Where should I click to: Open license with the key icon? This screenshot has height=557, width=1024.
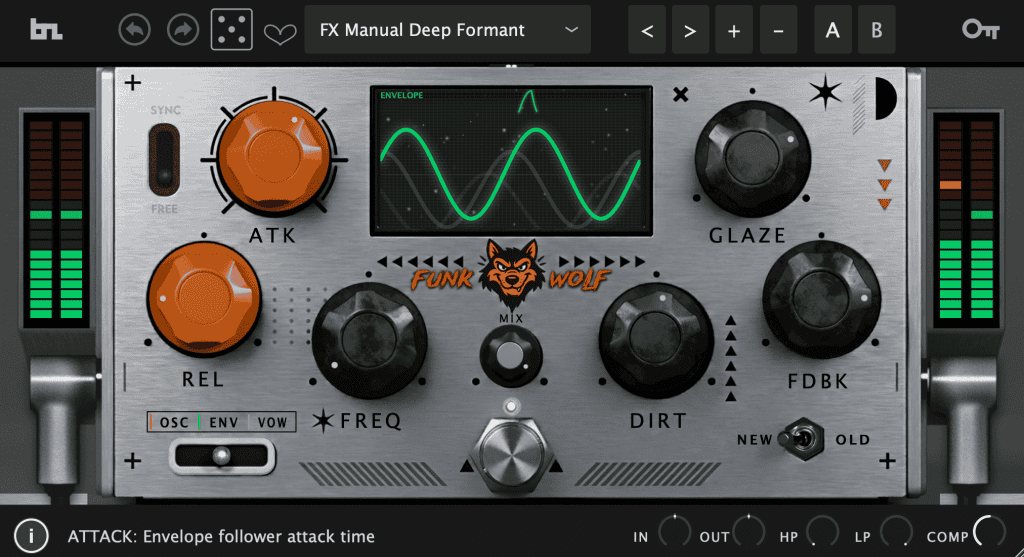(x=980, y=29)
